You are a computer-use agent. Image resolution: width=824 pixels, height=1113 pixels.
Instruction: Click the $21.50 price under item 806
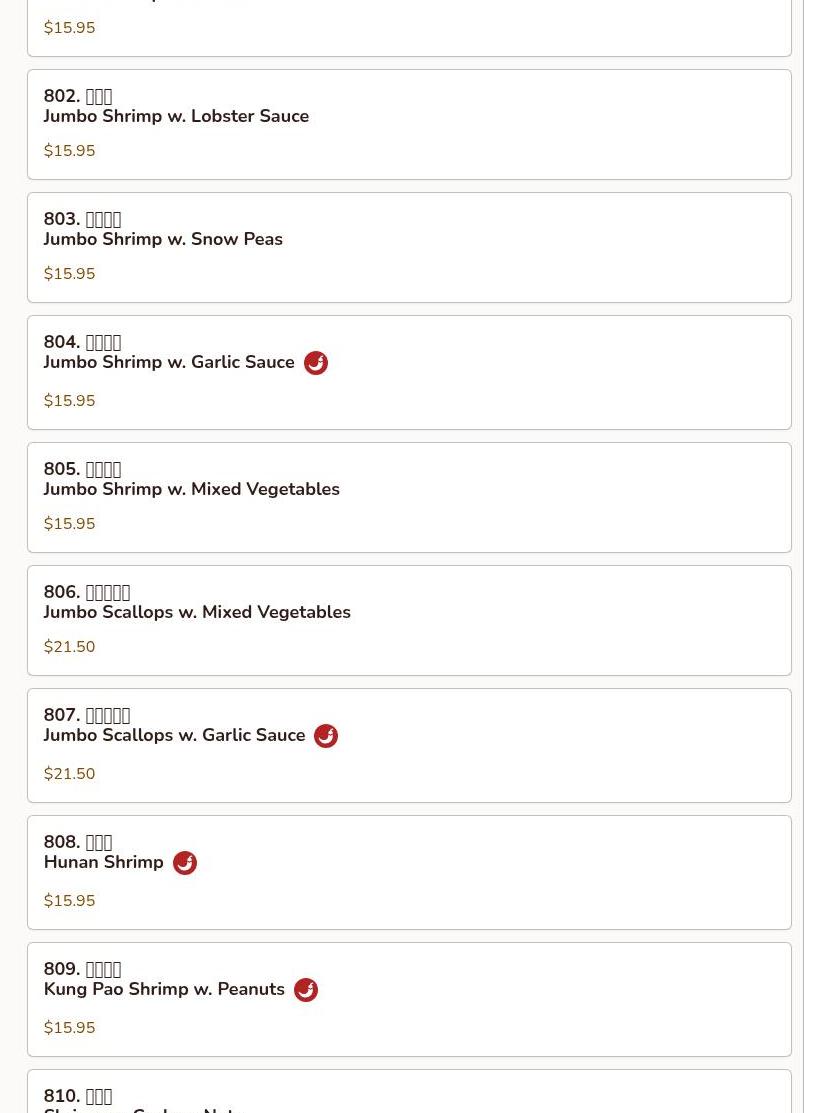70,647
